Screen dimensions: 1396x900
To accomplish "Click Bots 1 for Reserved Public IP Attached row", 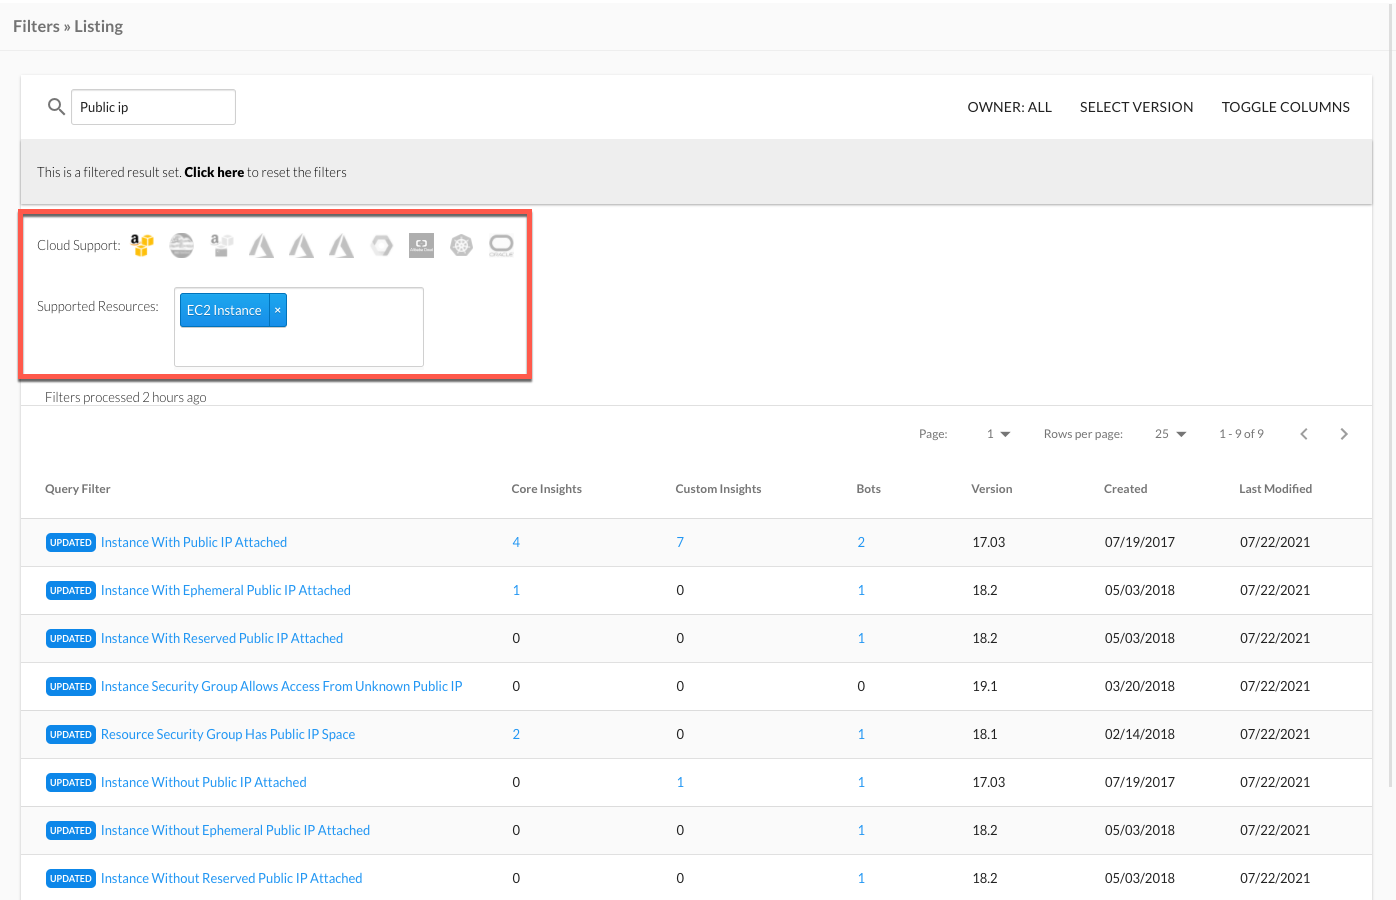I will coord(861,638).
